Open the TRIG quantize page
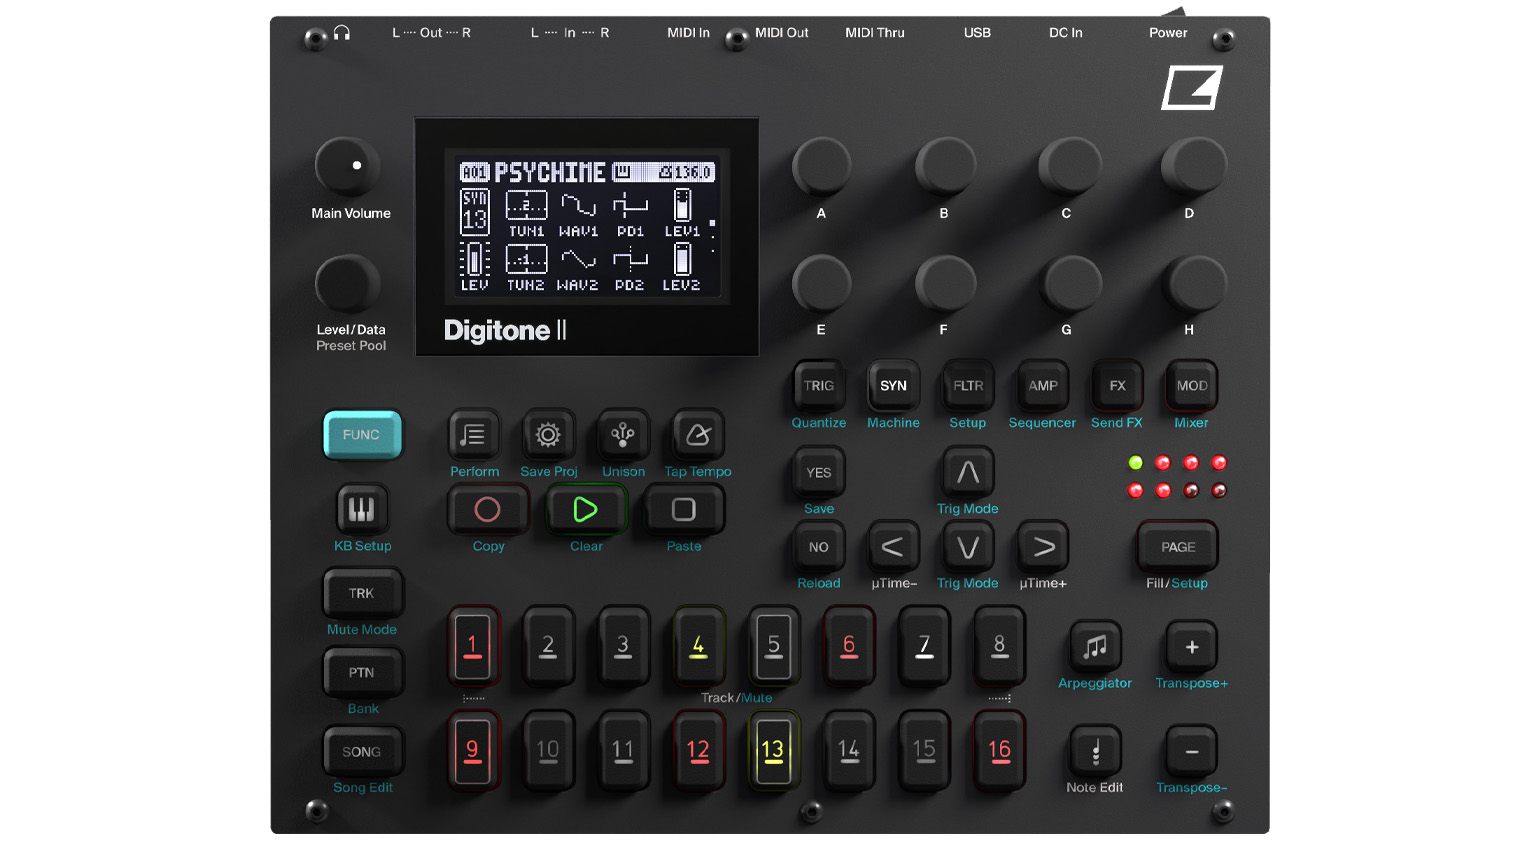1540x850 pixels. click(x=818, y=385)
